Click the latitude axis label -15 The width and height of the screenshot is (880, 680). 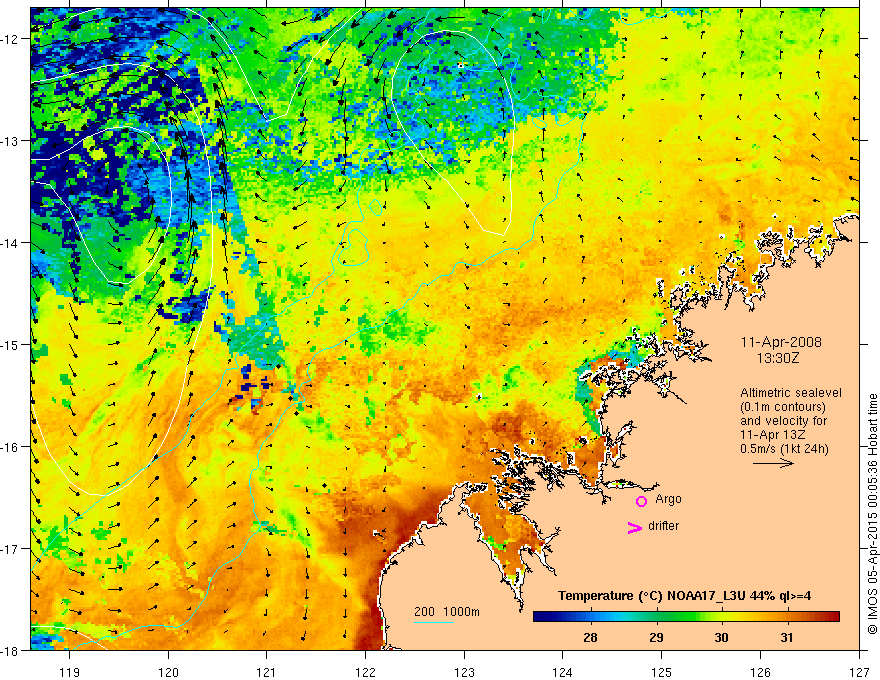tap(11, 344)
